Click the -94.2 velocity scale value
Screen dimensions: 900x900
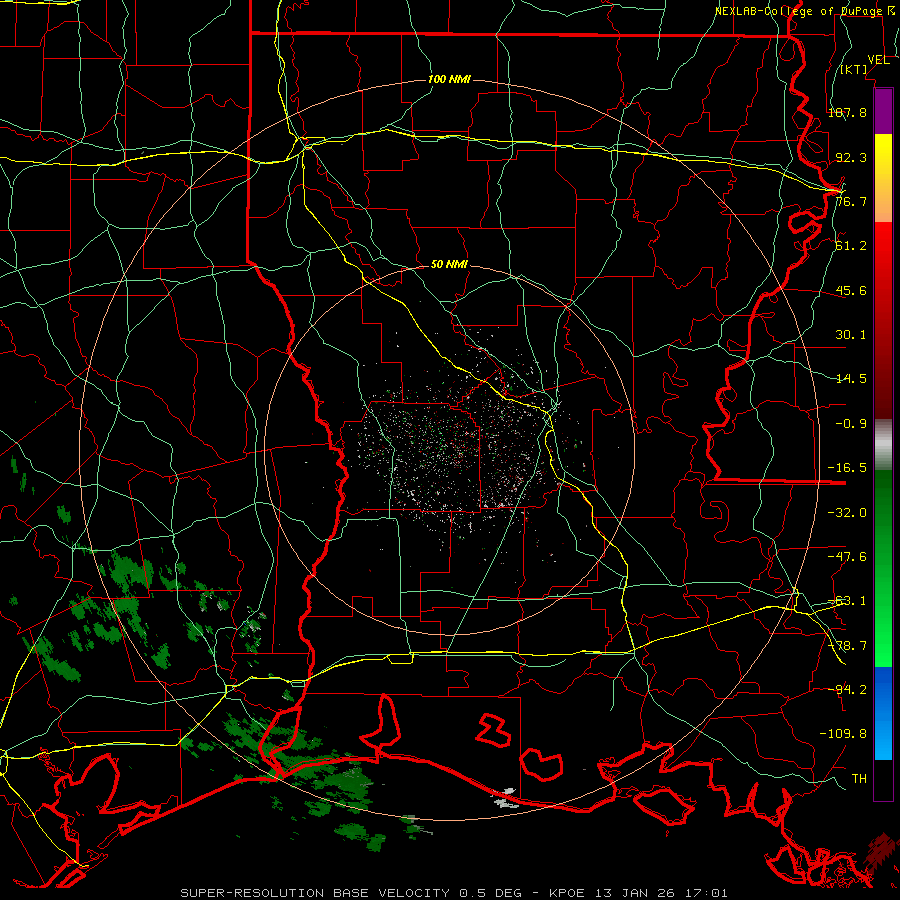pos(847,689)
